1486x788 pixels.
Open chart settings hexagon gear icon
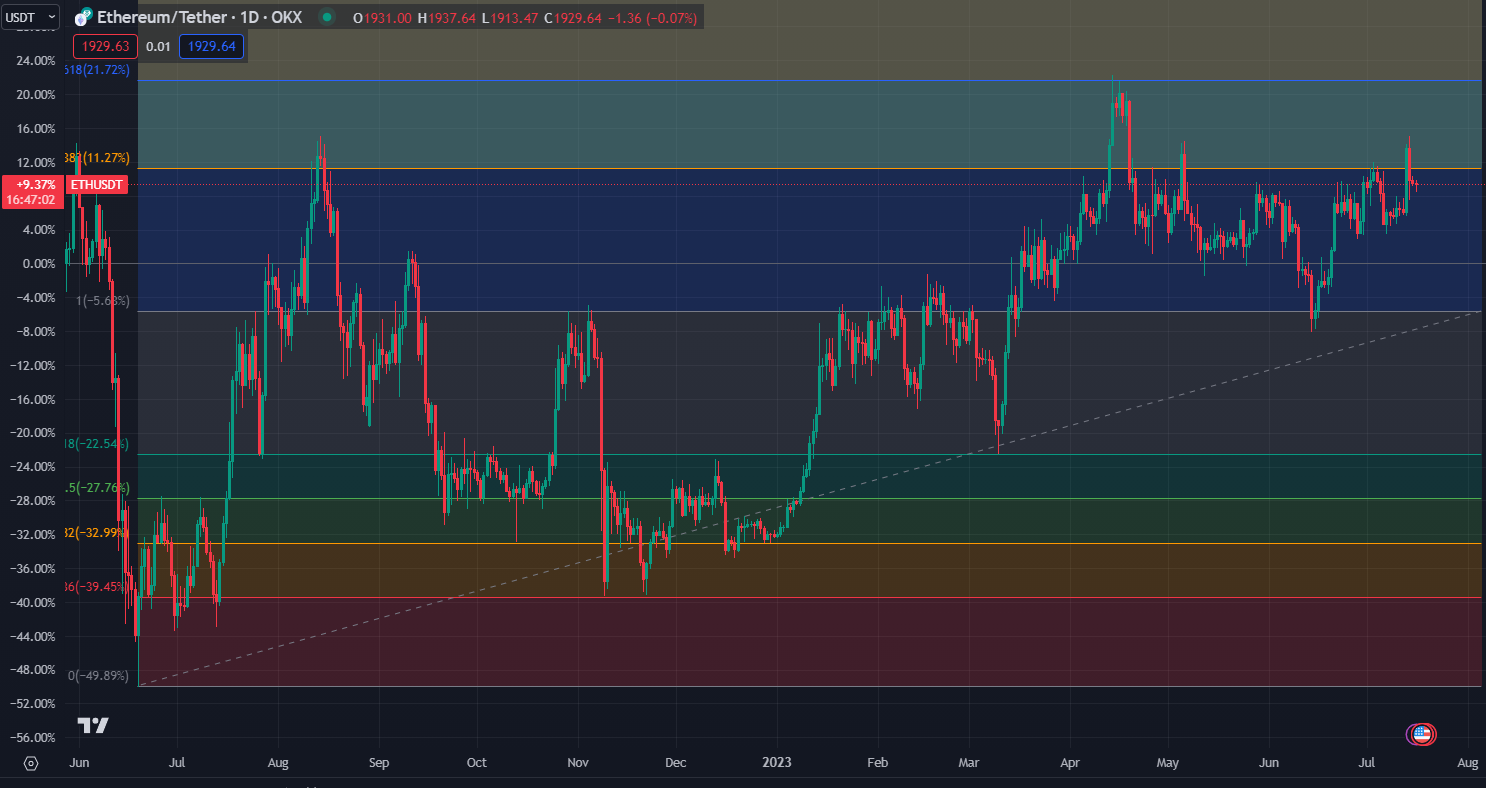pos(31,763)
